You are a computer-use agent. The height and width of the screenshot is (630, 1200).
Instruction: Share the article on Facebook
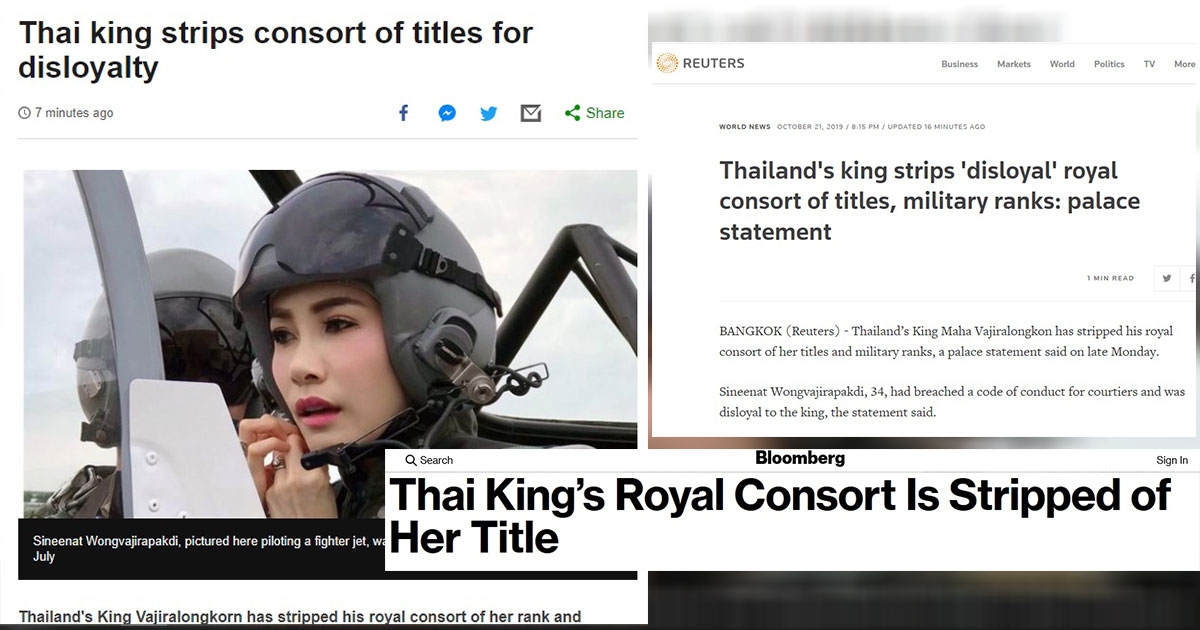(x=403, y=113)
